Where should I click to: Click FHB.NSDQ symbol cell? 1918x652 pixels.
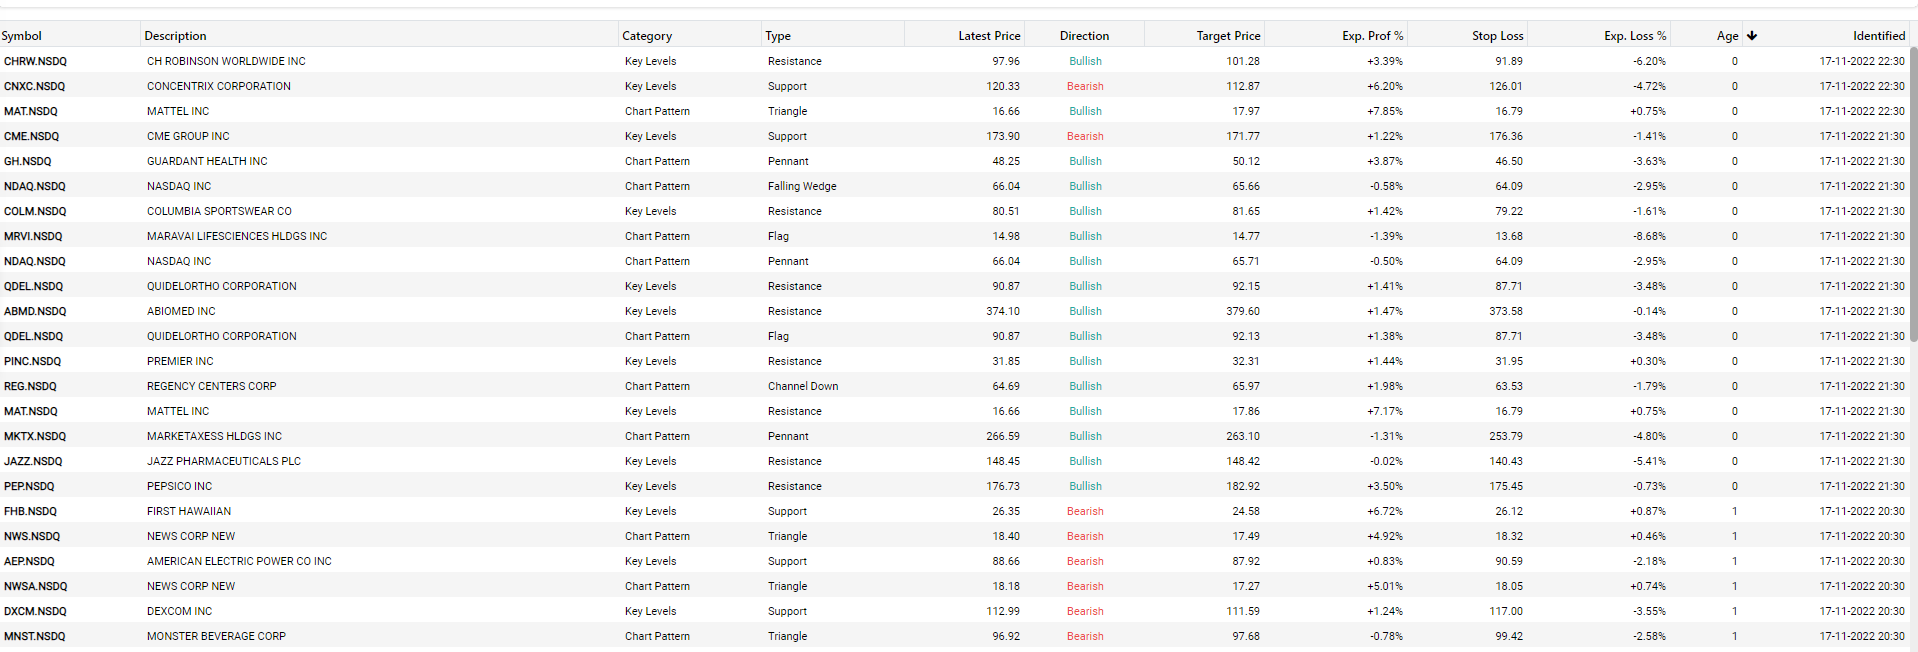point(30,511)
